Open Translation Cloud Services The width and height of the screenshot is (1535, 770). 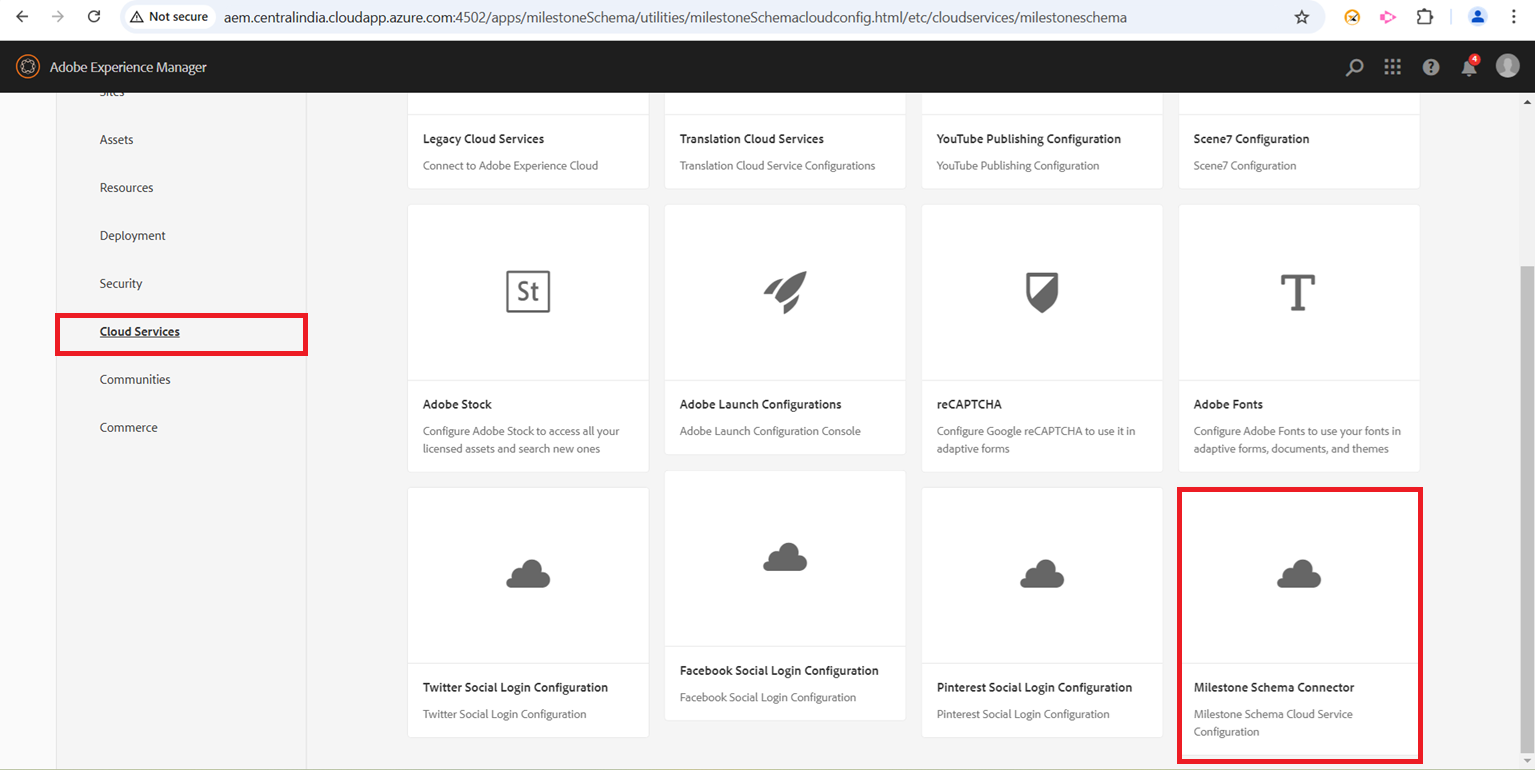(x=751, y=139)
